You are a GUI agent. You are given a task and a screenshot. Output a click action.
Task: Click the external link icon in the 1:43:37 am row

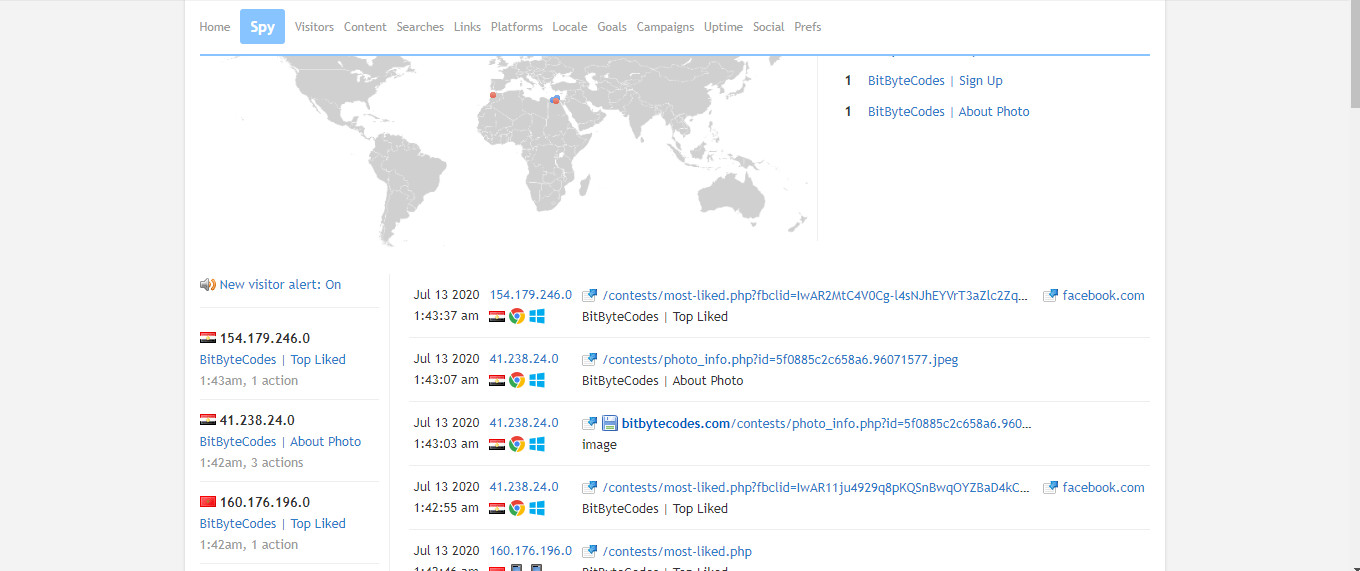[x=590, y=296]
